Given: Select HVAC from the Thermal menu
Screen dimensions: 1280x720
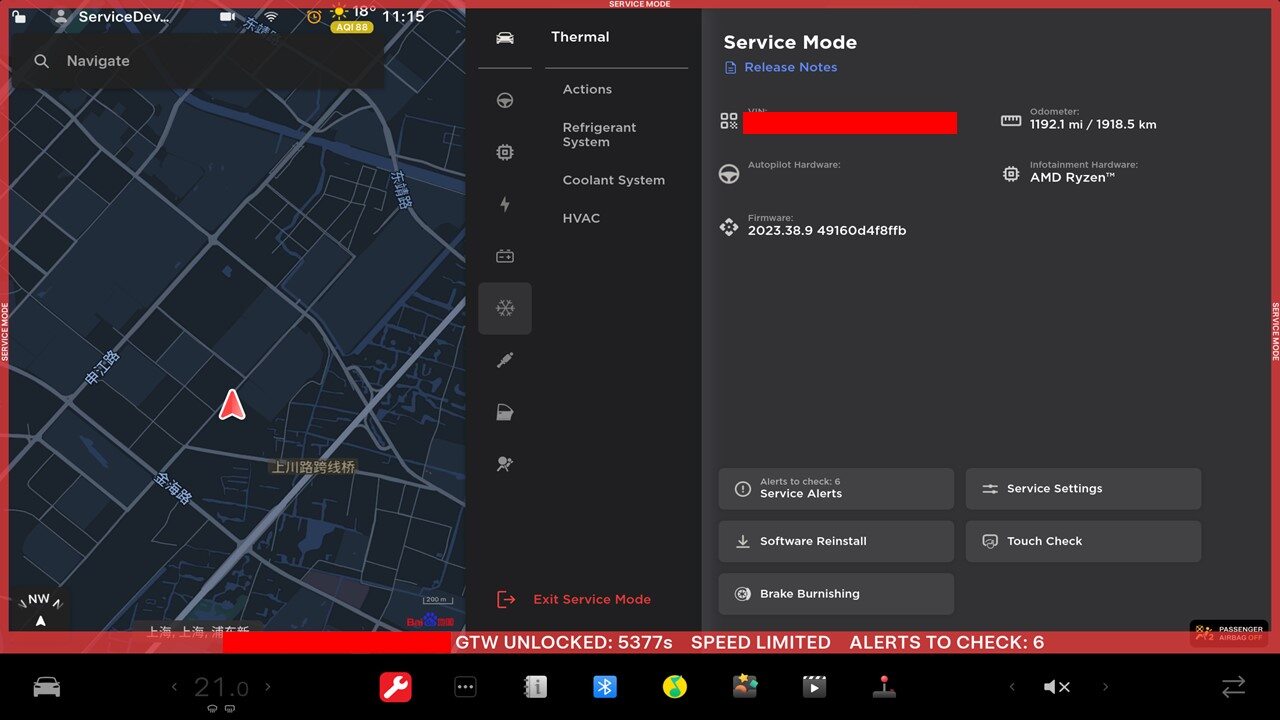Looking at the screenshot, I should [x=581, y=218].
